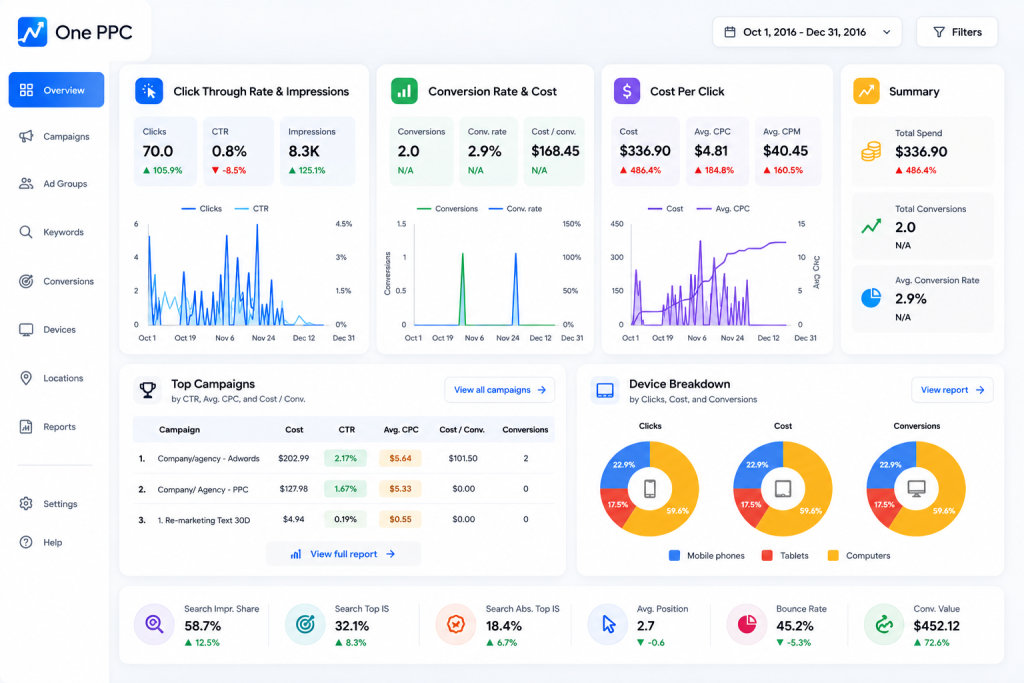Click the Top Campaigns trophy icon
The width and height of the screenshot is (1024, 683).
[x=148, y=390]
